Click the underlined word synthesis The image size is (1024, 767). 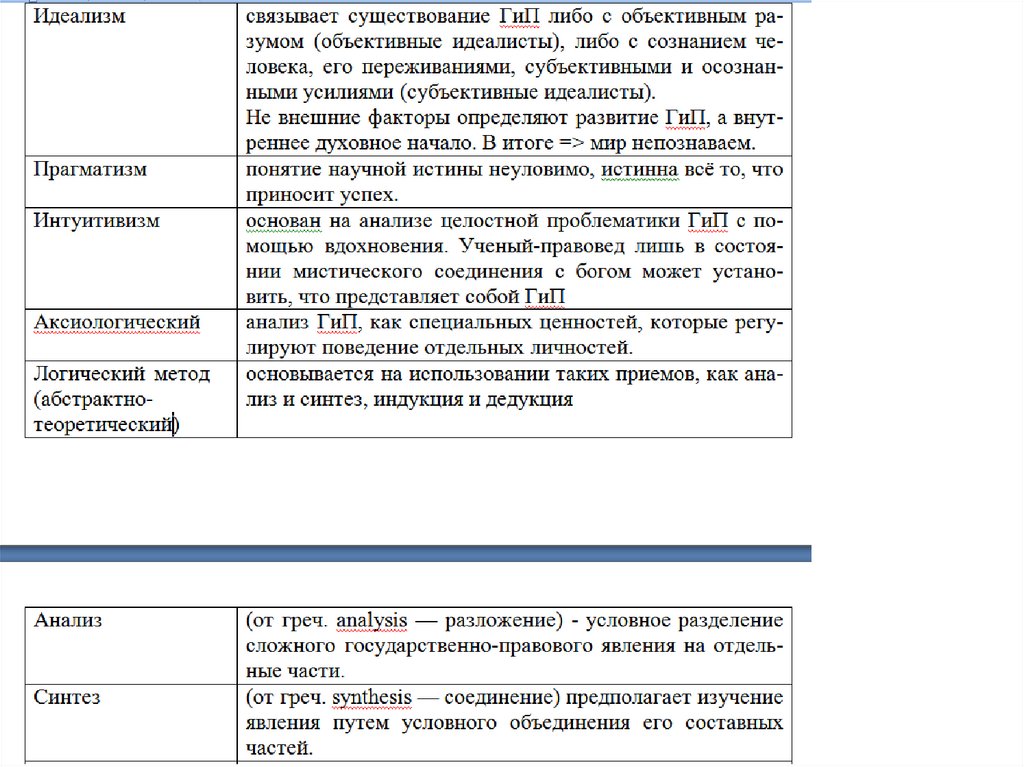[372, 697]
